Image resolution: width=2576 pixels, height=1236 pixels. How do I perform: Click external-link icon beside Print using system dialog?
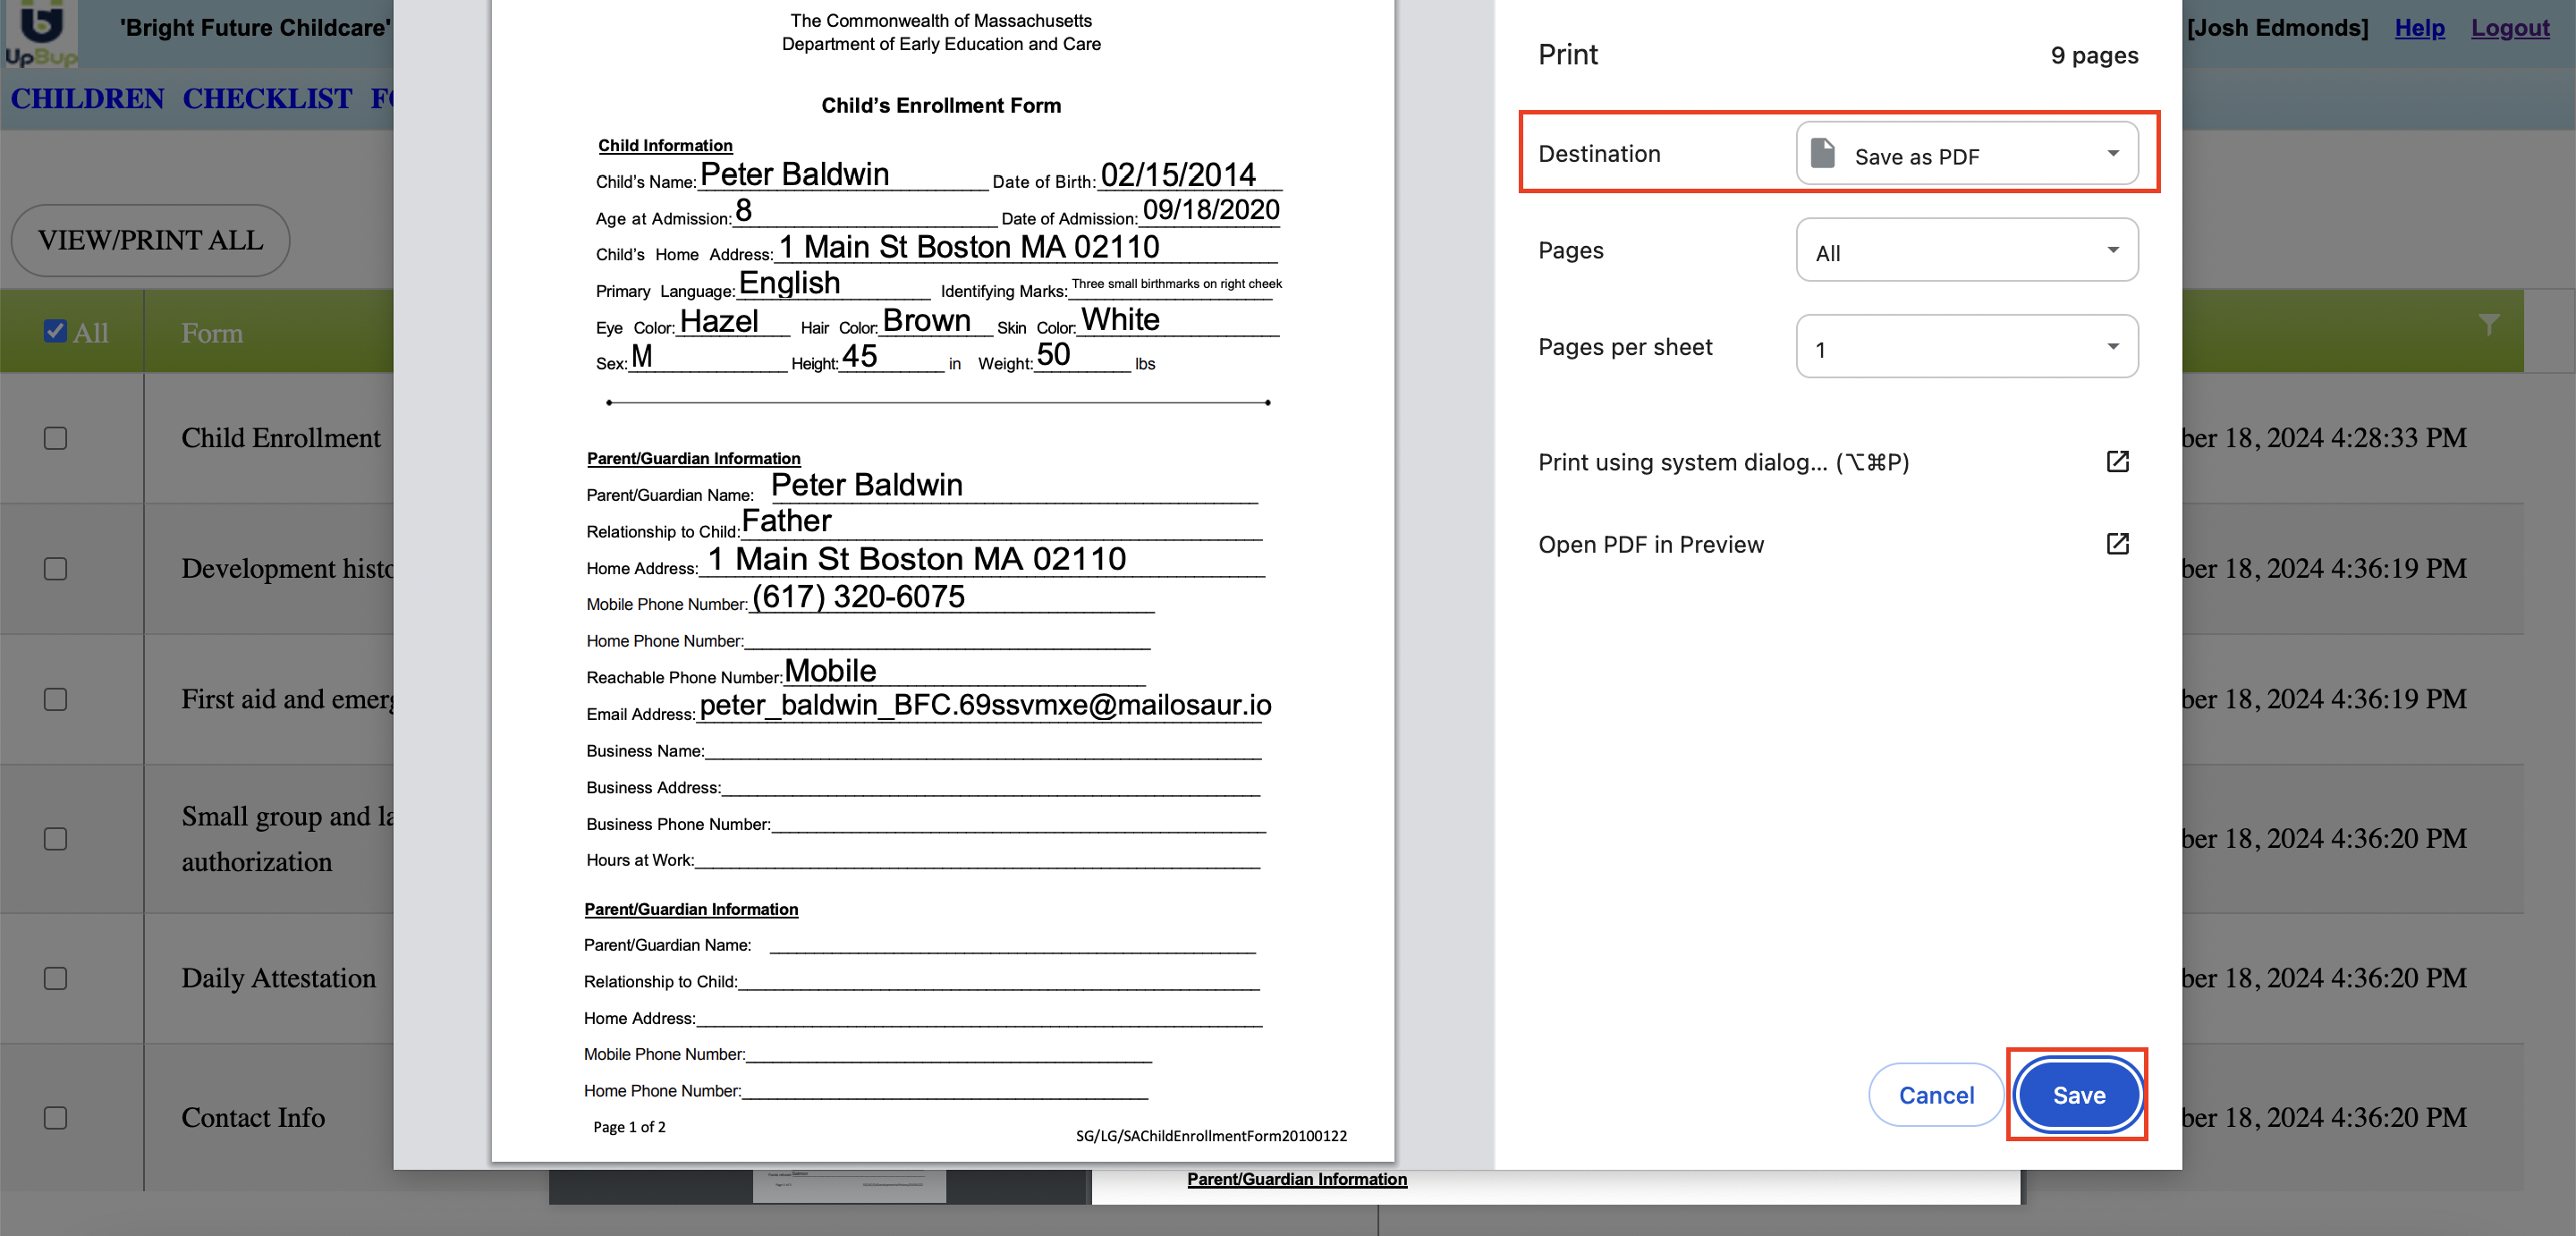click(2117, 461)
